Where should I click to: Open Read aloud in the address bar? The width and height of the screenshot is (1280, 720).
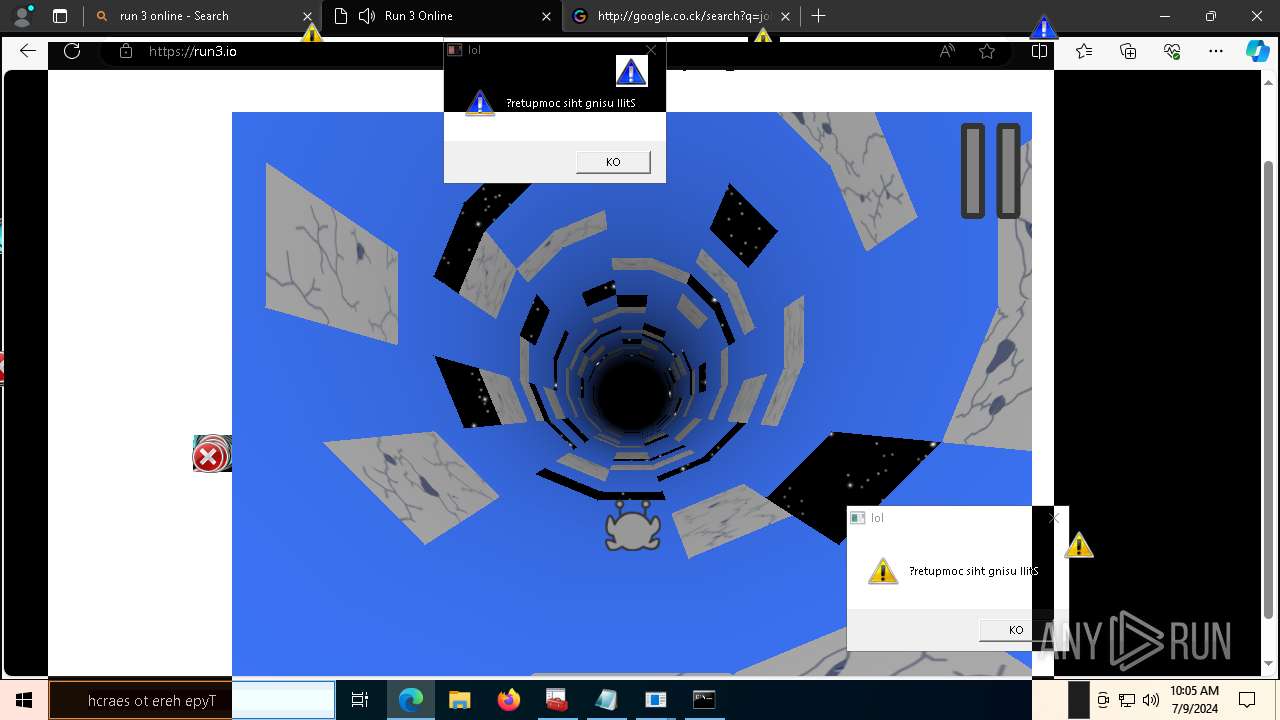[x=947, y=51]
